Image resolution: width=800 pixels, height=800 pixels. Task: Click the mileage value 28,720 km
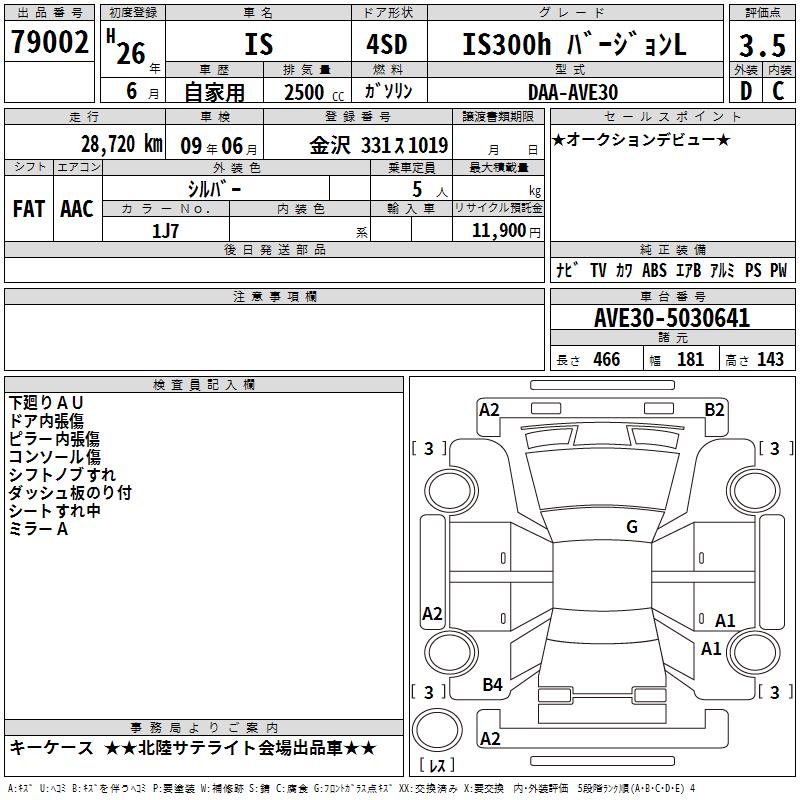[120, 143]
